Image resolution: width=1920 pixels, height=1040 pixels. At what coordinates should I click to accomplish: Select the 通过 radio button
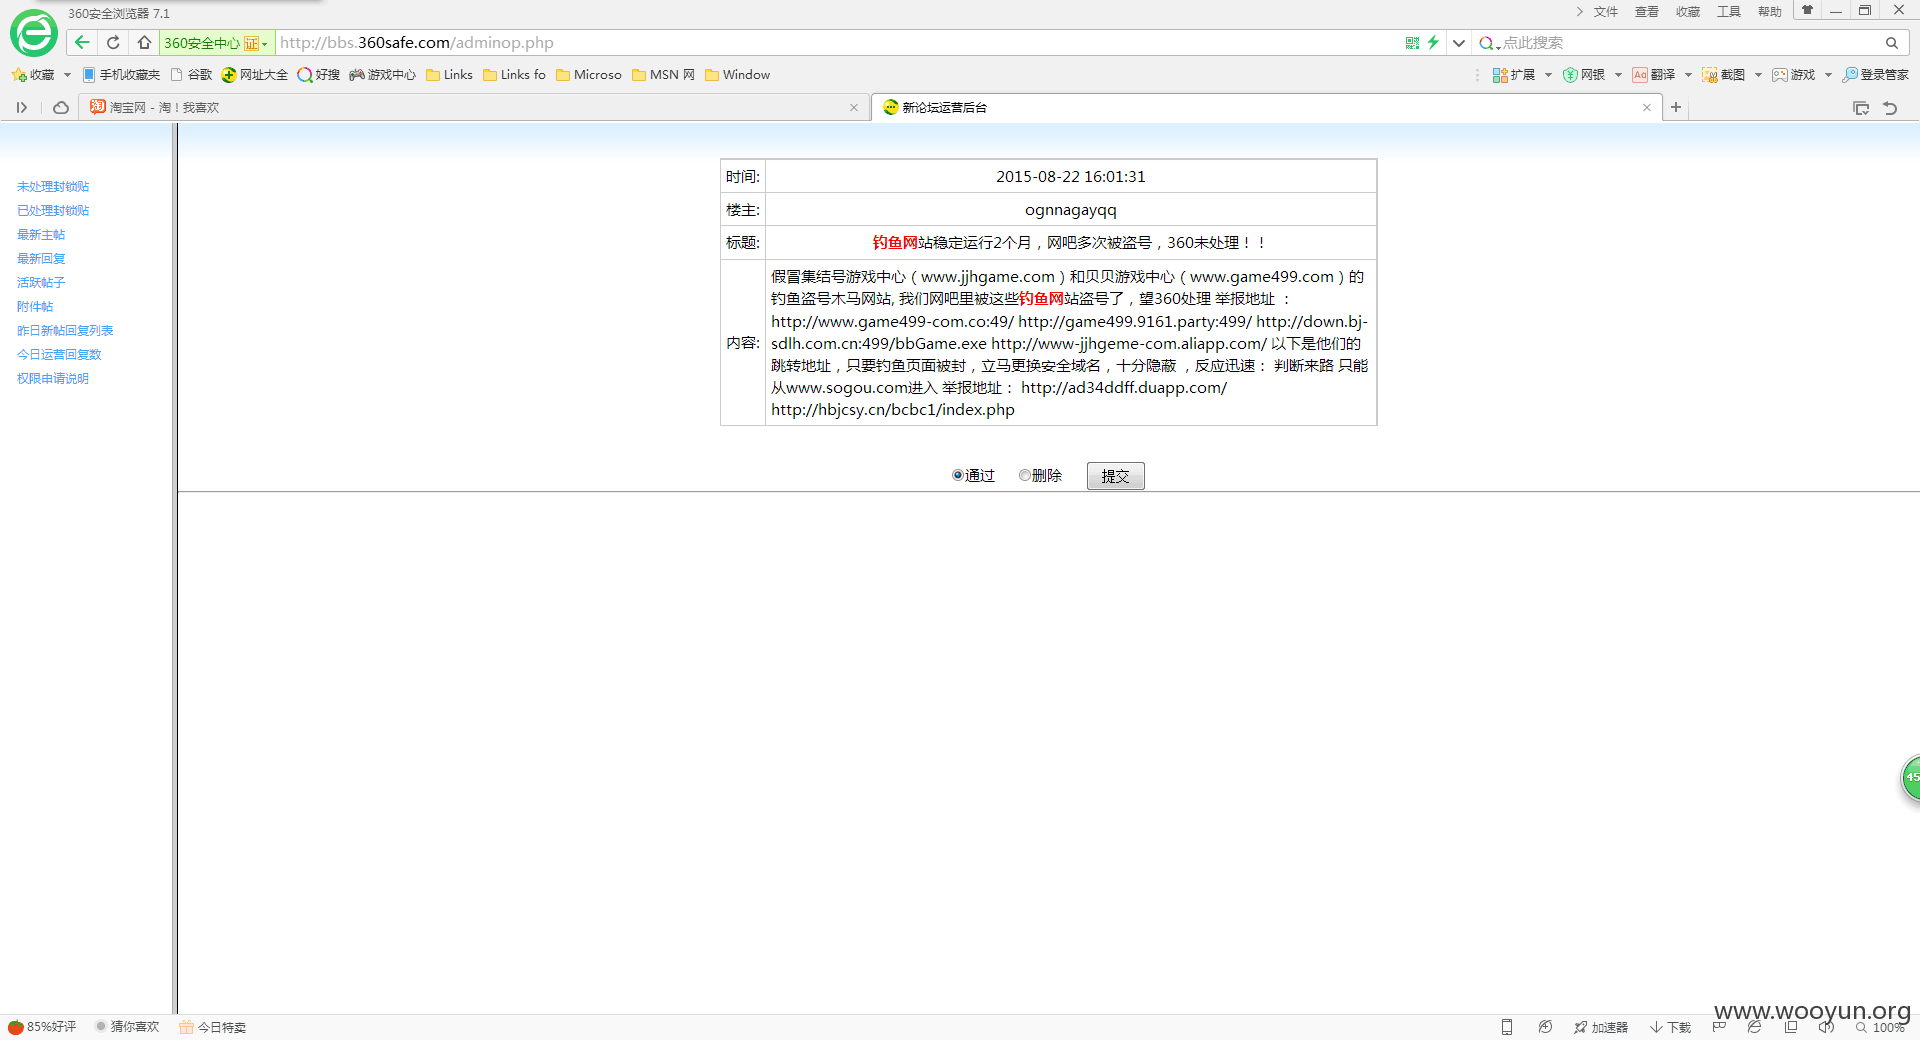tap(958, 476)
